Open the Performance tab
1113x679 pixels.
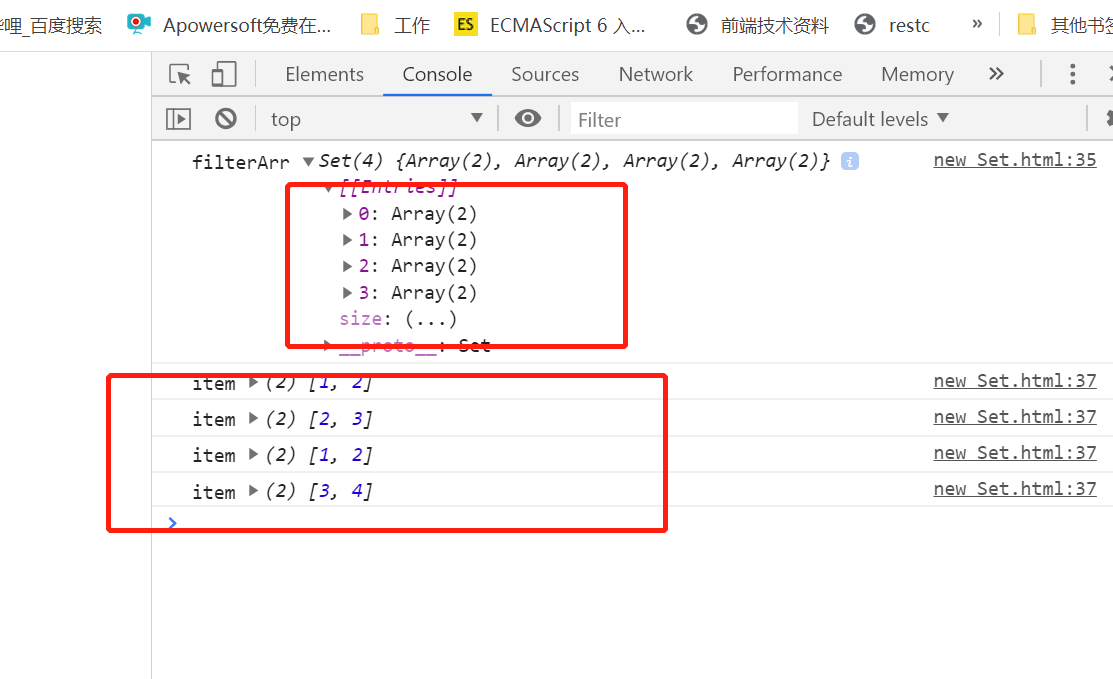[787, 74]
